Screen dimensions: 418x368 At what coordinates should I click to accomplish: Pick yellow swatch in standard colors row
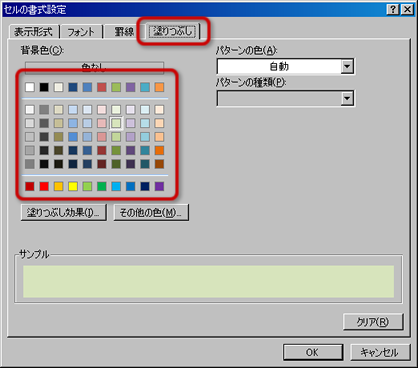coord(73,186)
